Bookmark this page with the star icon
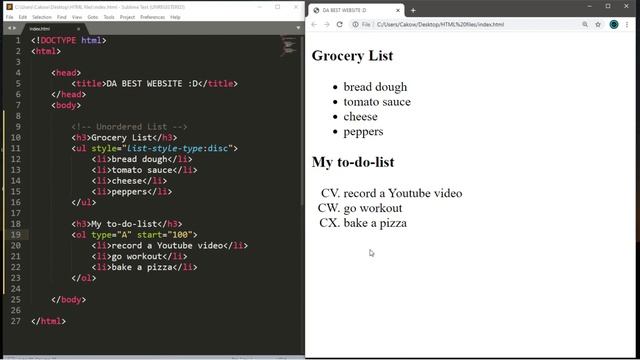640x360 pixels. coord(598,24)
